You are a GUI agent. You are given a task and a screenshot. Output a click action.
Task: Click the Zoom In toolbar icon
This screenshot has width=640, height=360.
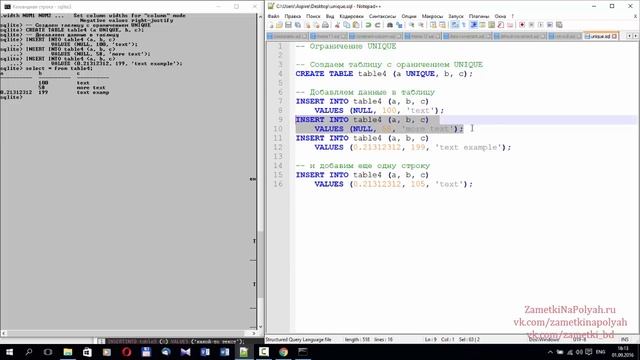point(411,25)
